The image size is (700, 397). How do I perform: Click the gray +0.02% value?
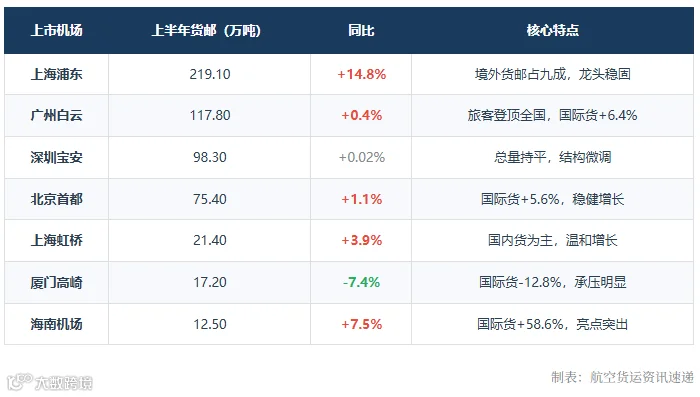(x=362, y=157)
